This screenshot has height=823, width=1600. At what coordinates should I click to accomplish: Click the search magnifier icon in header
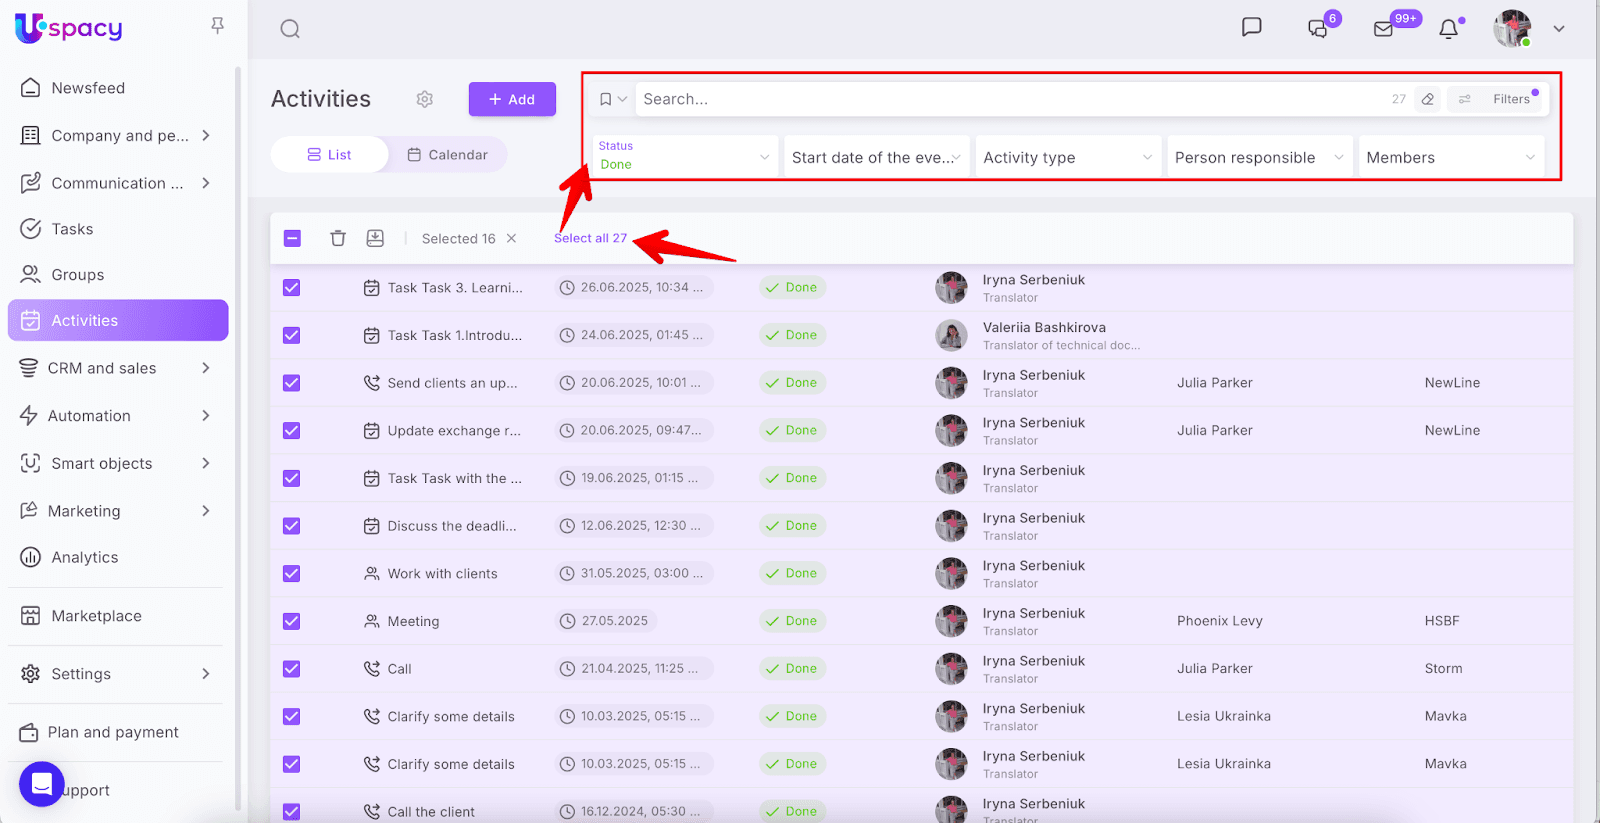tap(290, 29)
